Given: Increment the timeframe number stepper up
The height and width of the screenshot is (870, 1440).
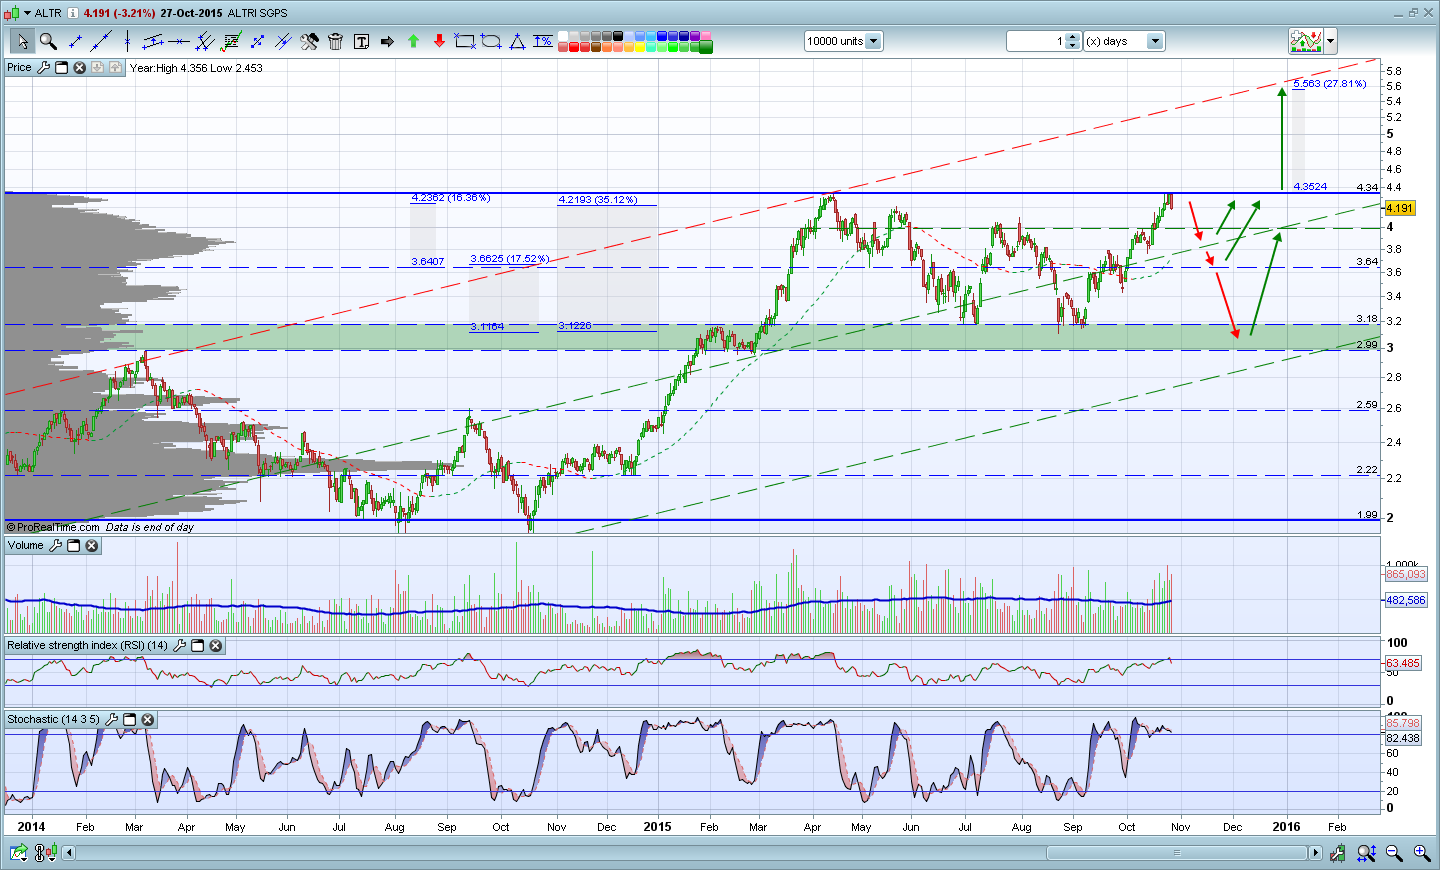Looking at the screenshot, I should coord(1073,37).
